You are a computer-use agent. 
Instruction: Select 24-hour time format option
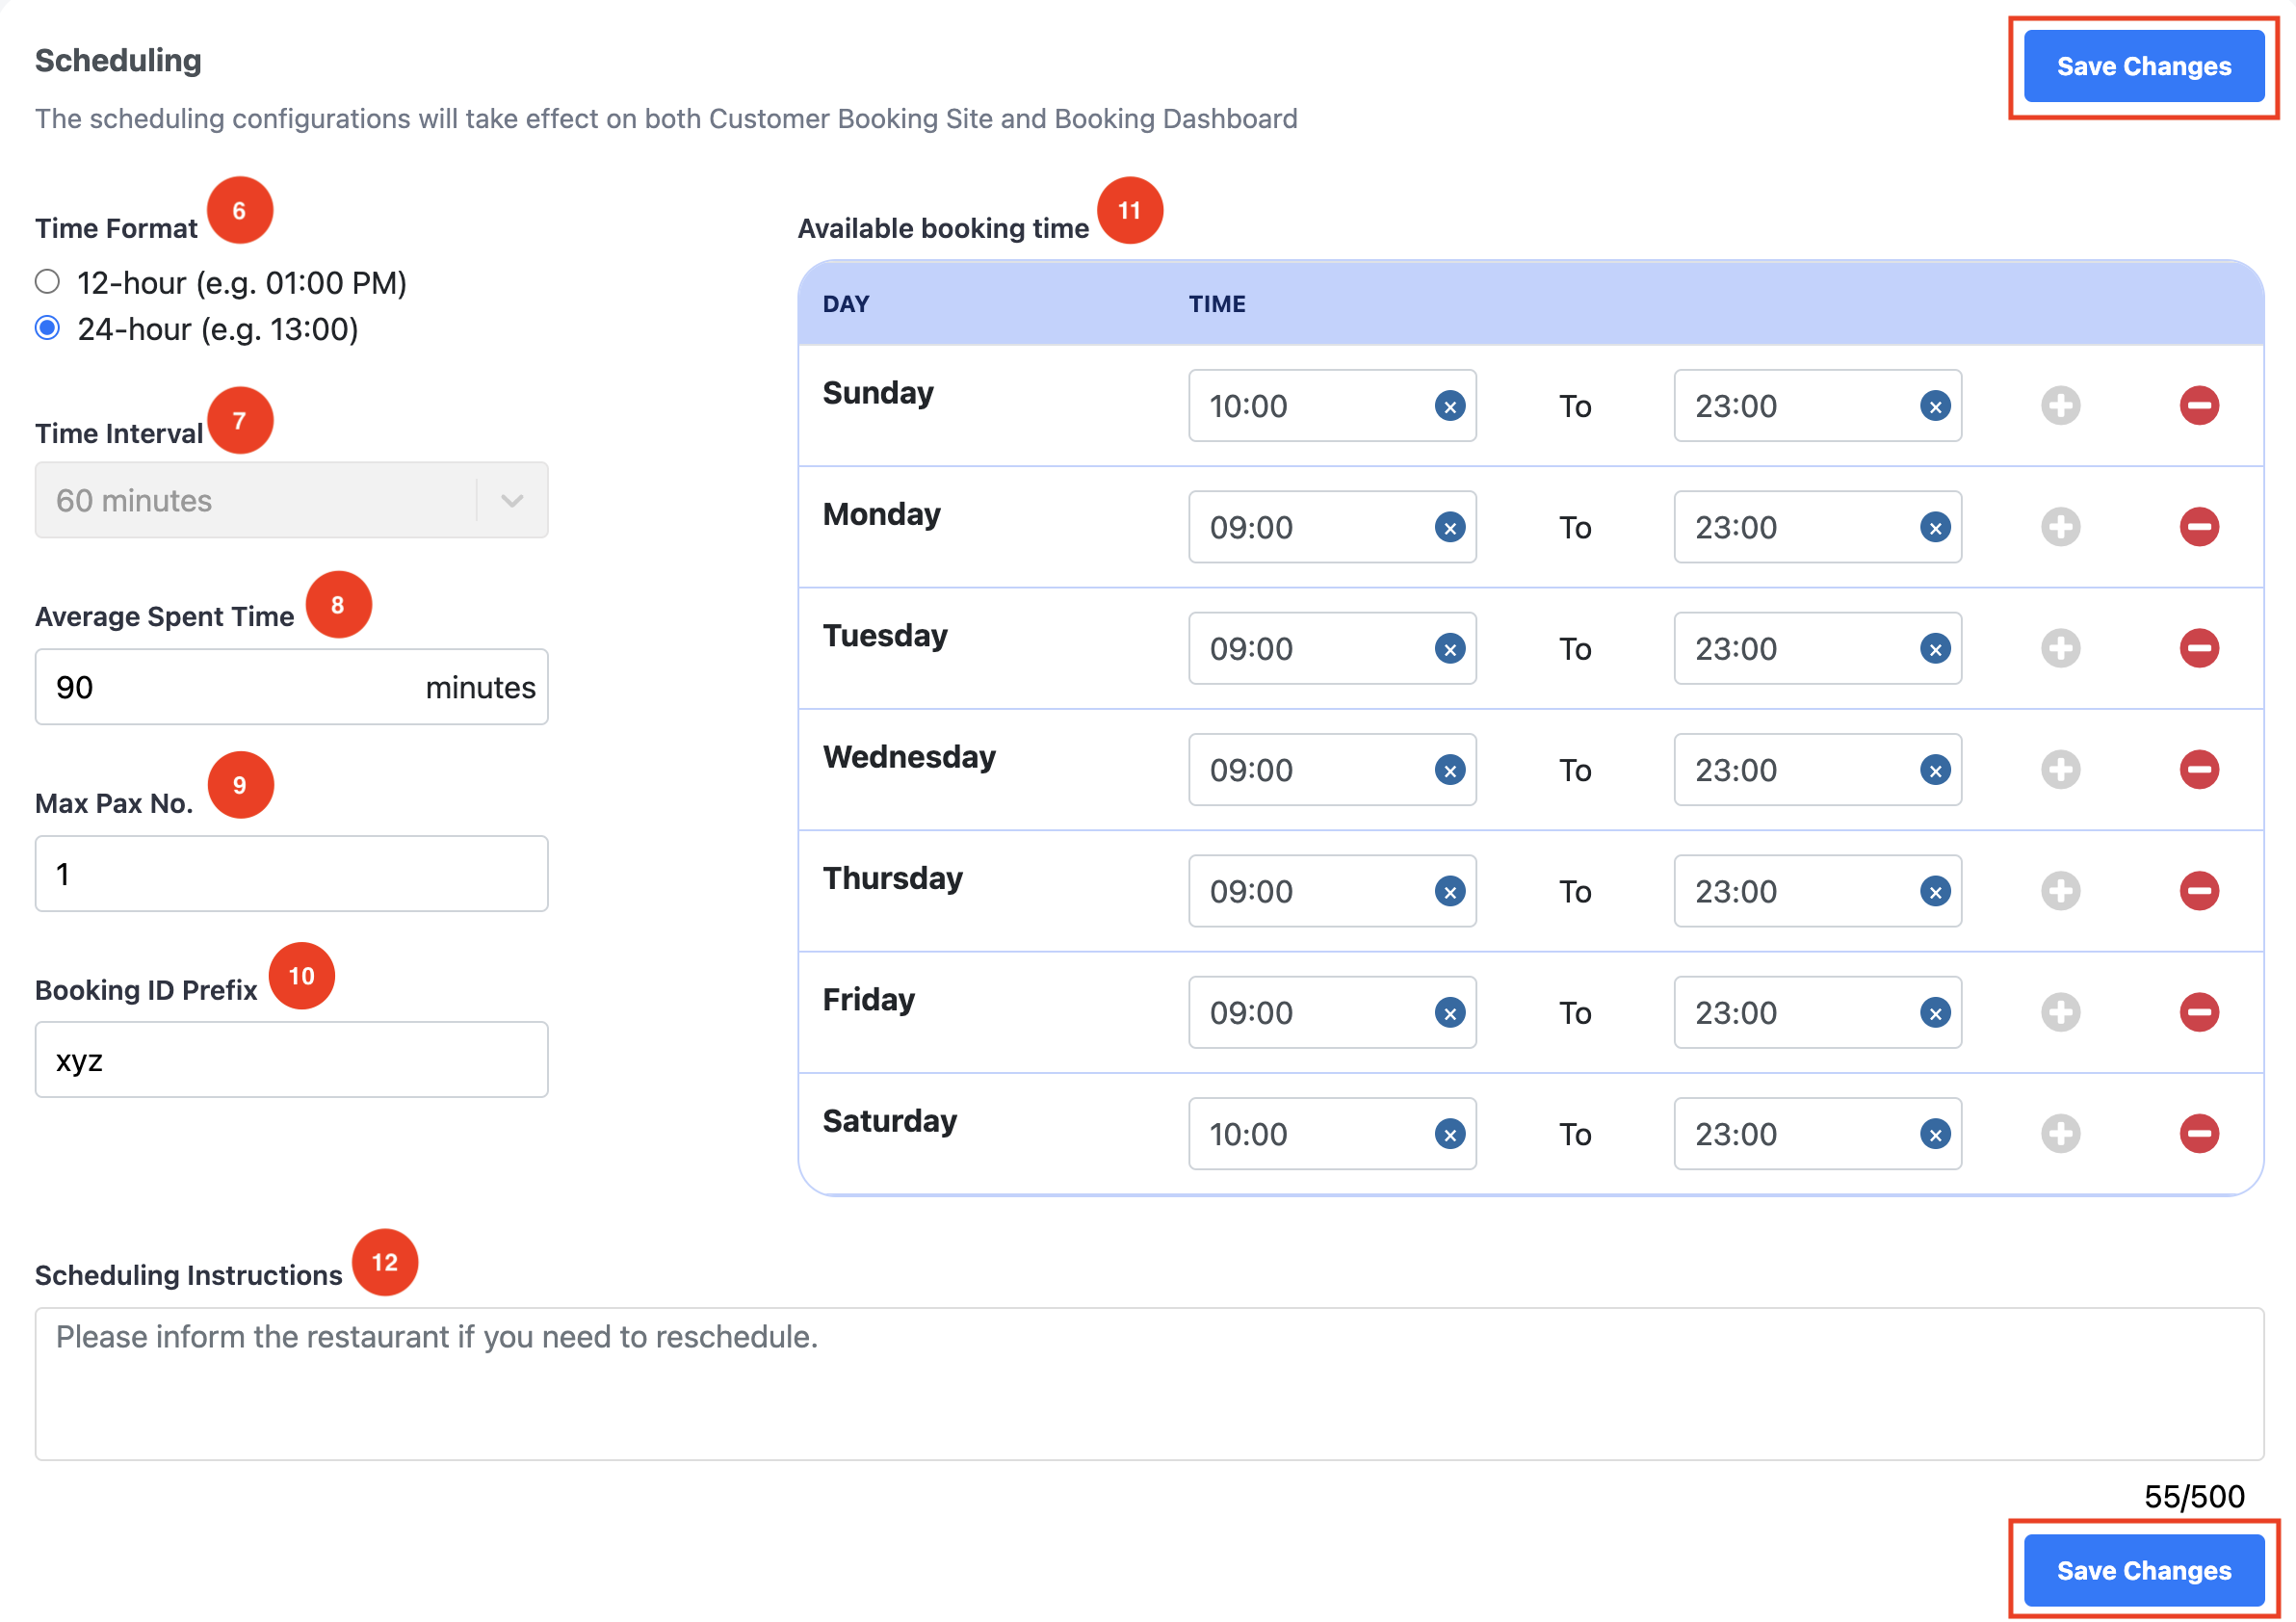pyautogui.click(x=47, y=328)
